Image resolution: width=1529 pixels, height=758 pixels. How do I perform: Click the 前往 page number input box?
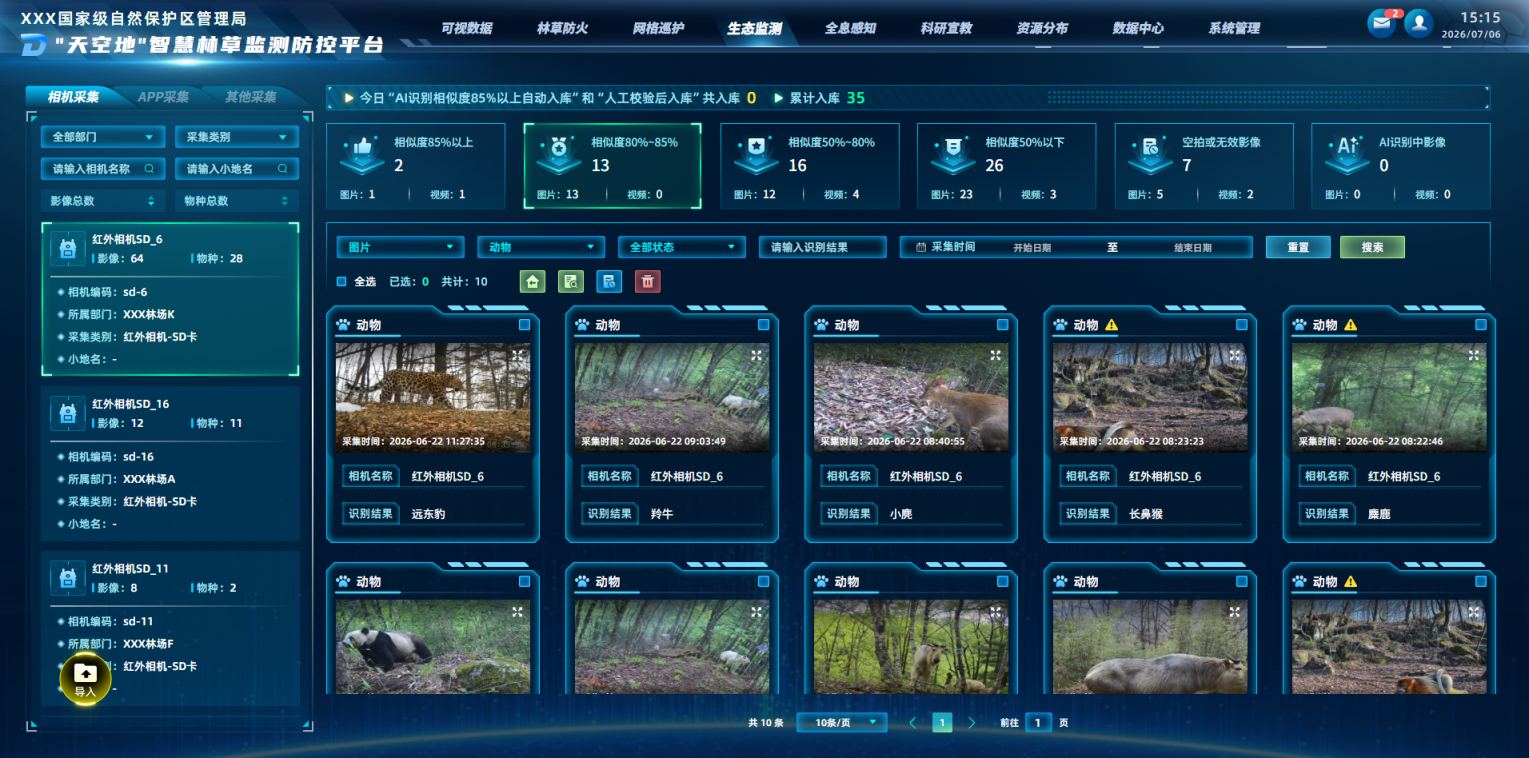click(1038, 722)
